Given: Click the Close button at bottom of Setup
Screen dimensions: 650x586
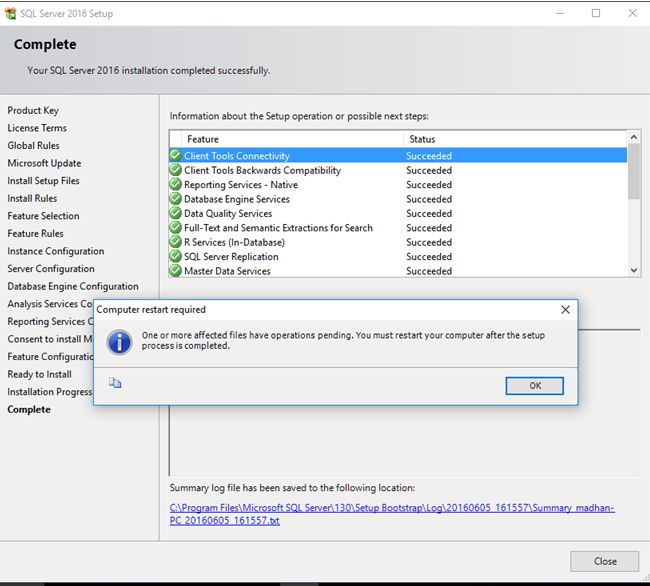Looking at the screenshot, I should 604,561.
